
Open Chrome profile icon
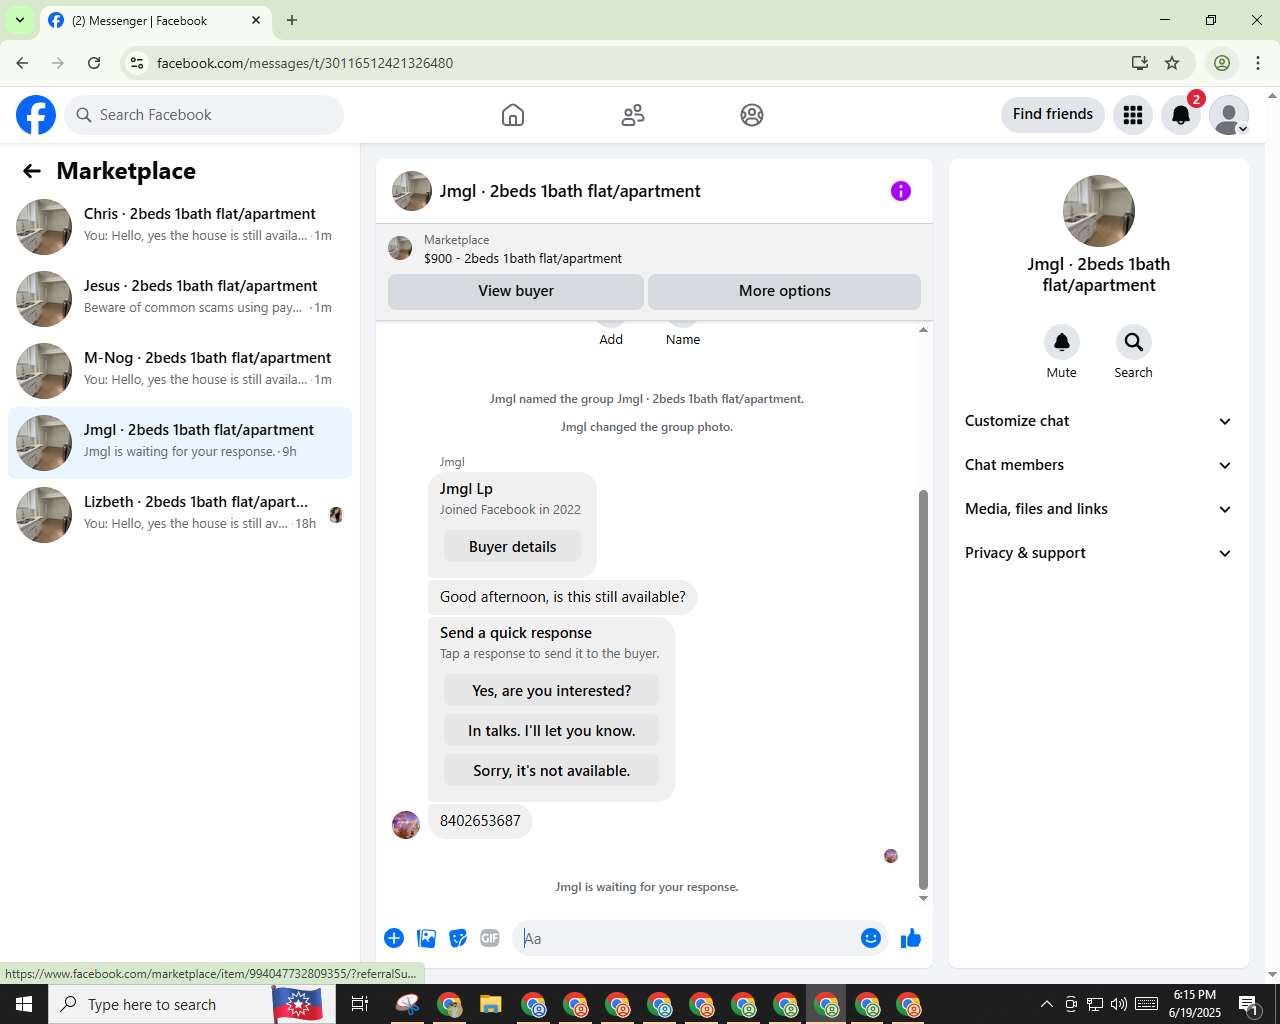click(x=1222, y=63)
